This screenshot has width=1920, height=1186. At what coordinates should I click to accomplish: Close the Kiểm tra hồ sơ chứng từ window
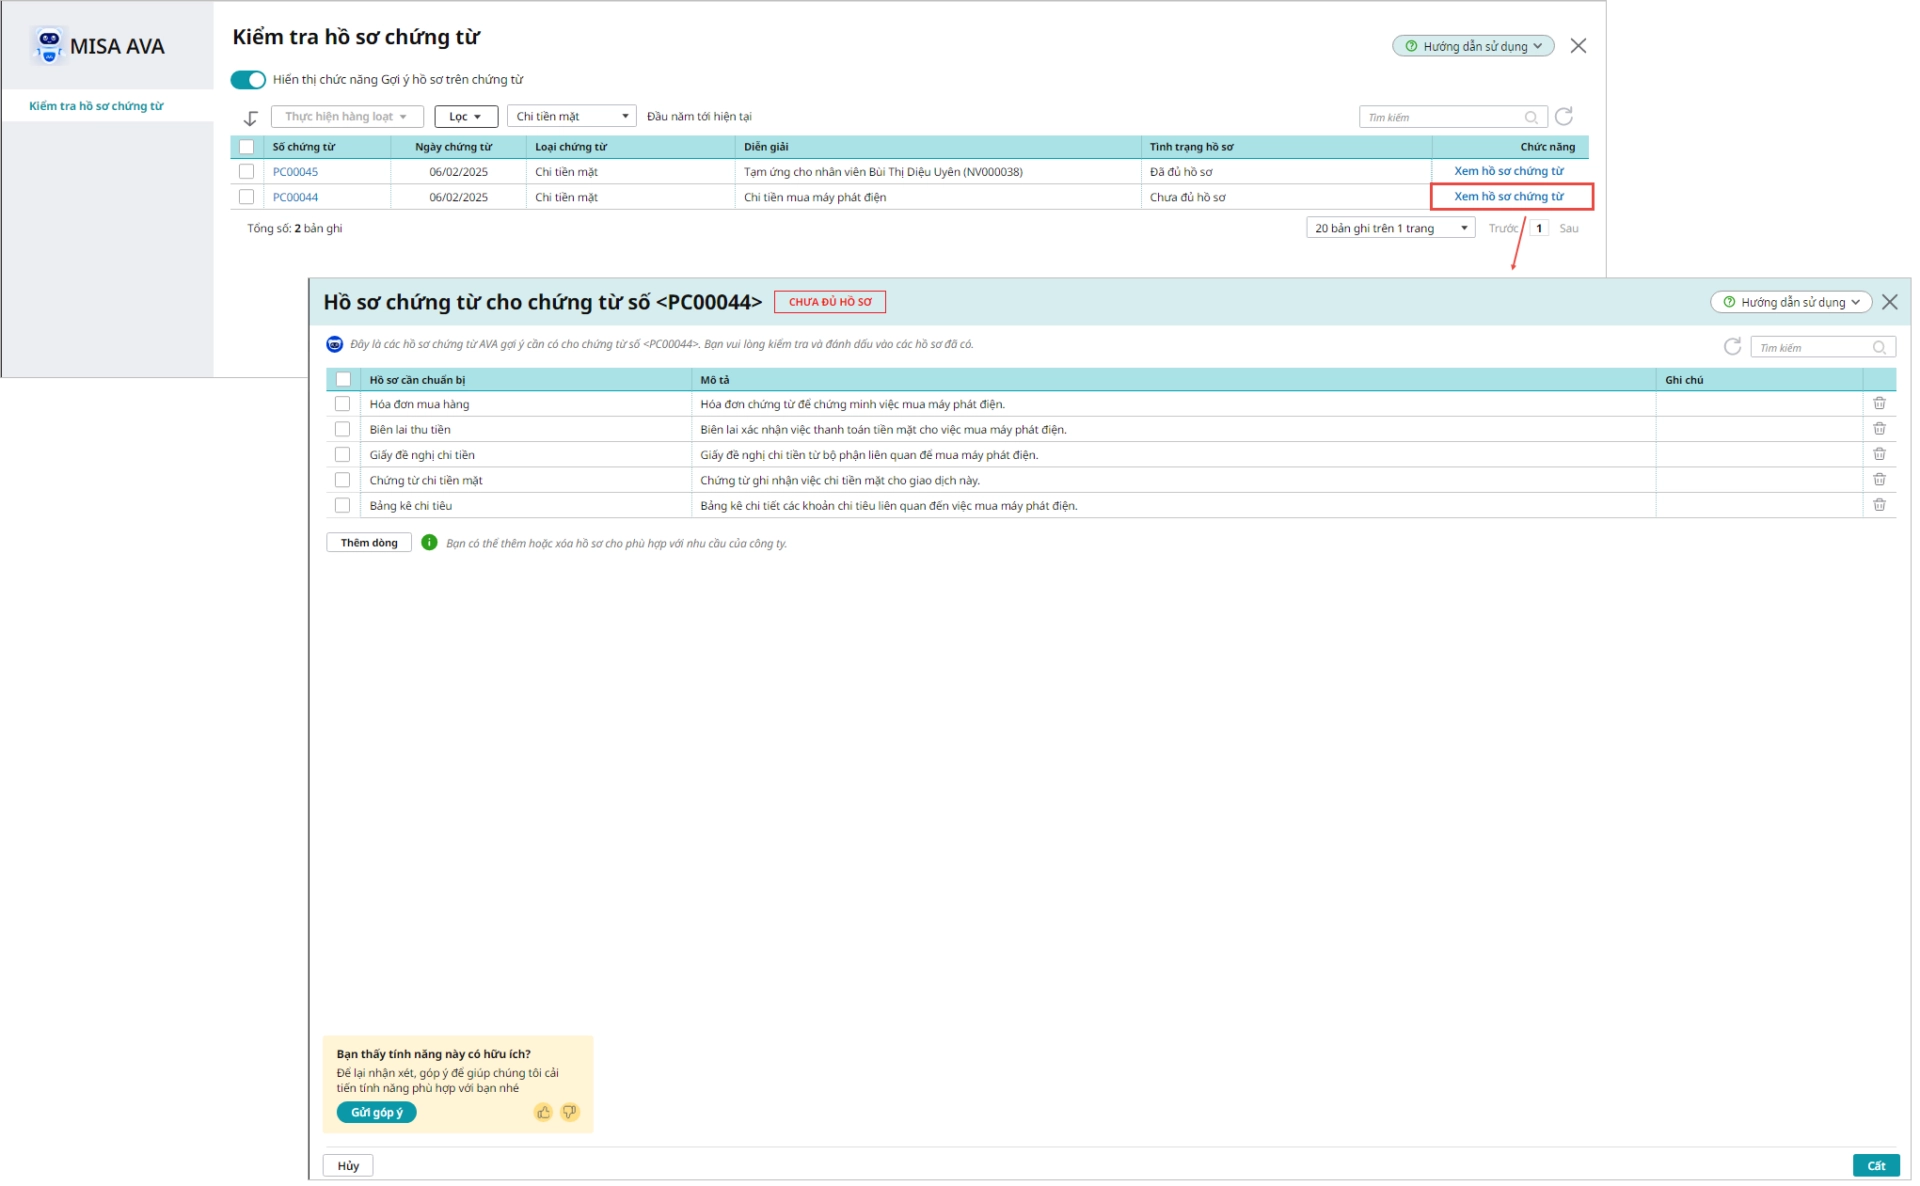[x=1578, y=46]
